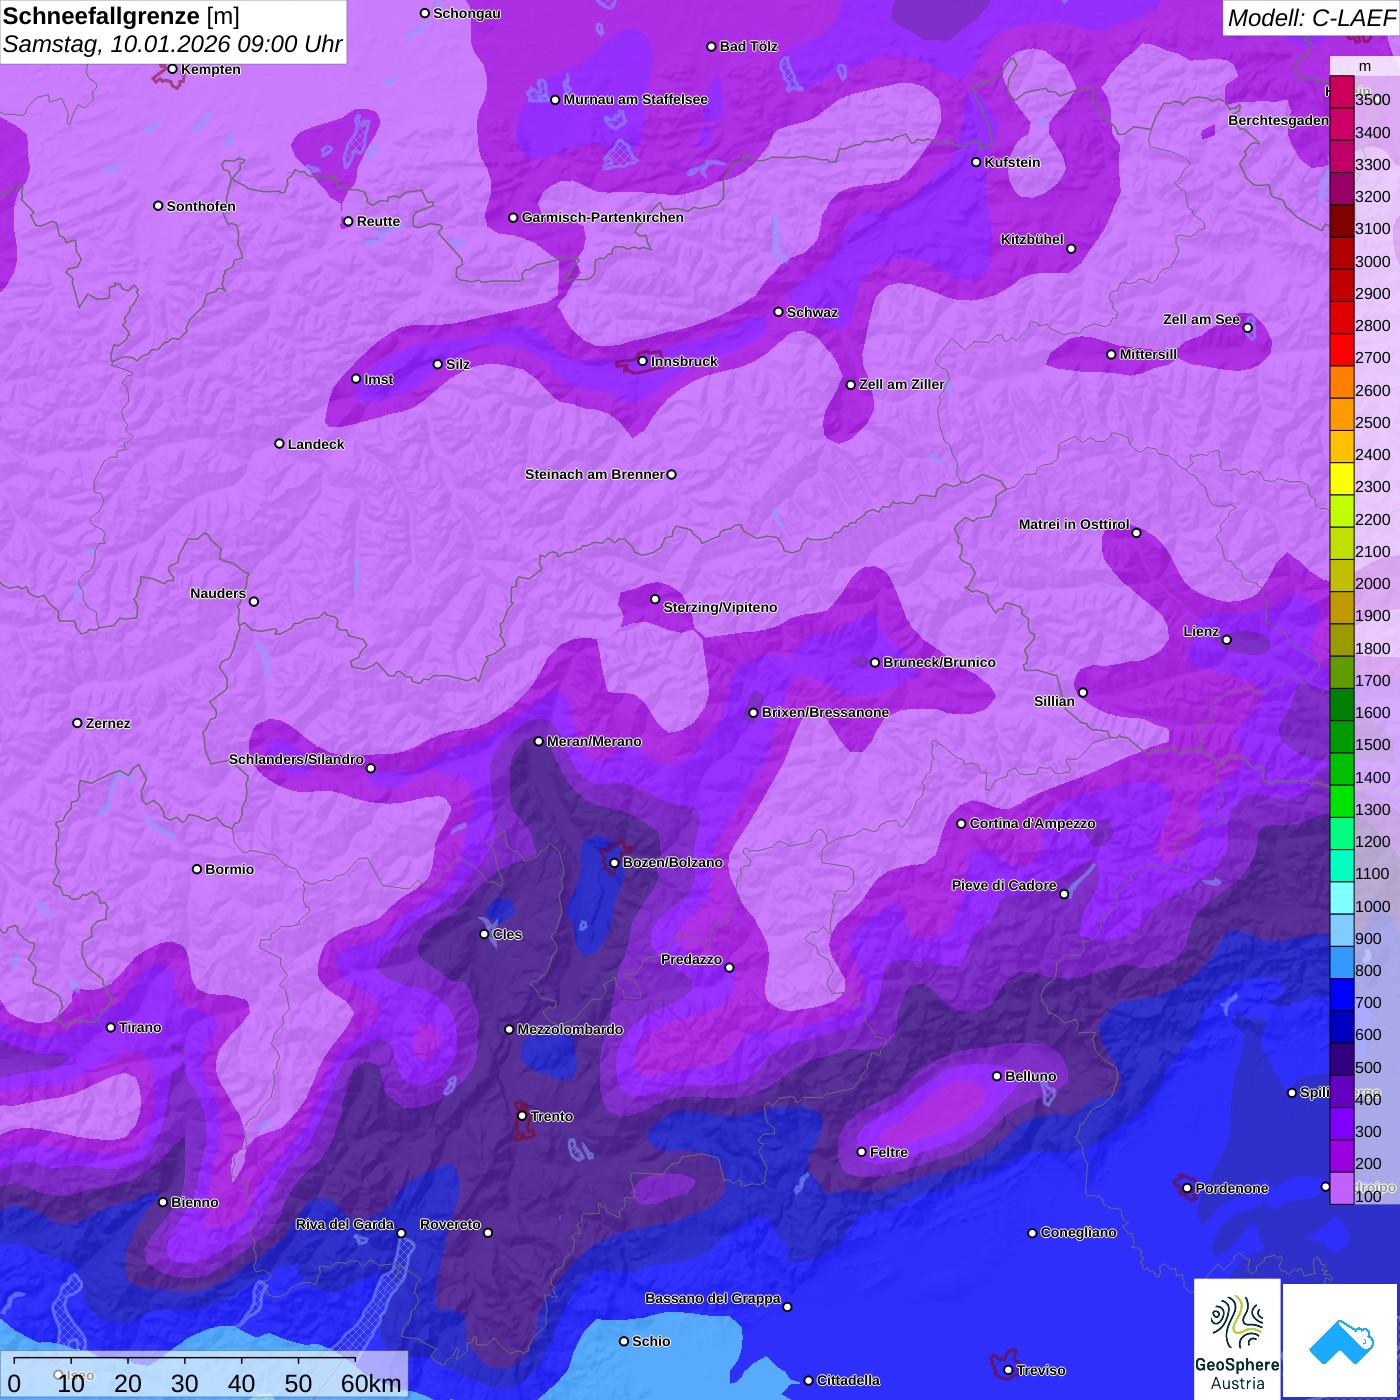Click the 3500 m legend color swatch
The height and width of the screenshot is (1400, 1400).
(1341, 92)
